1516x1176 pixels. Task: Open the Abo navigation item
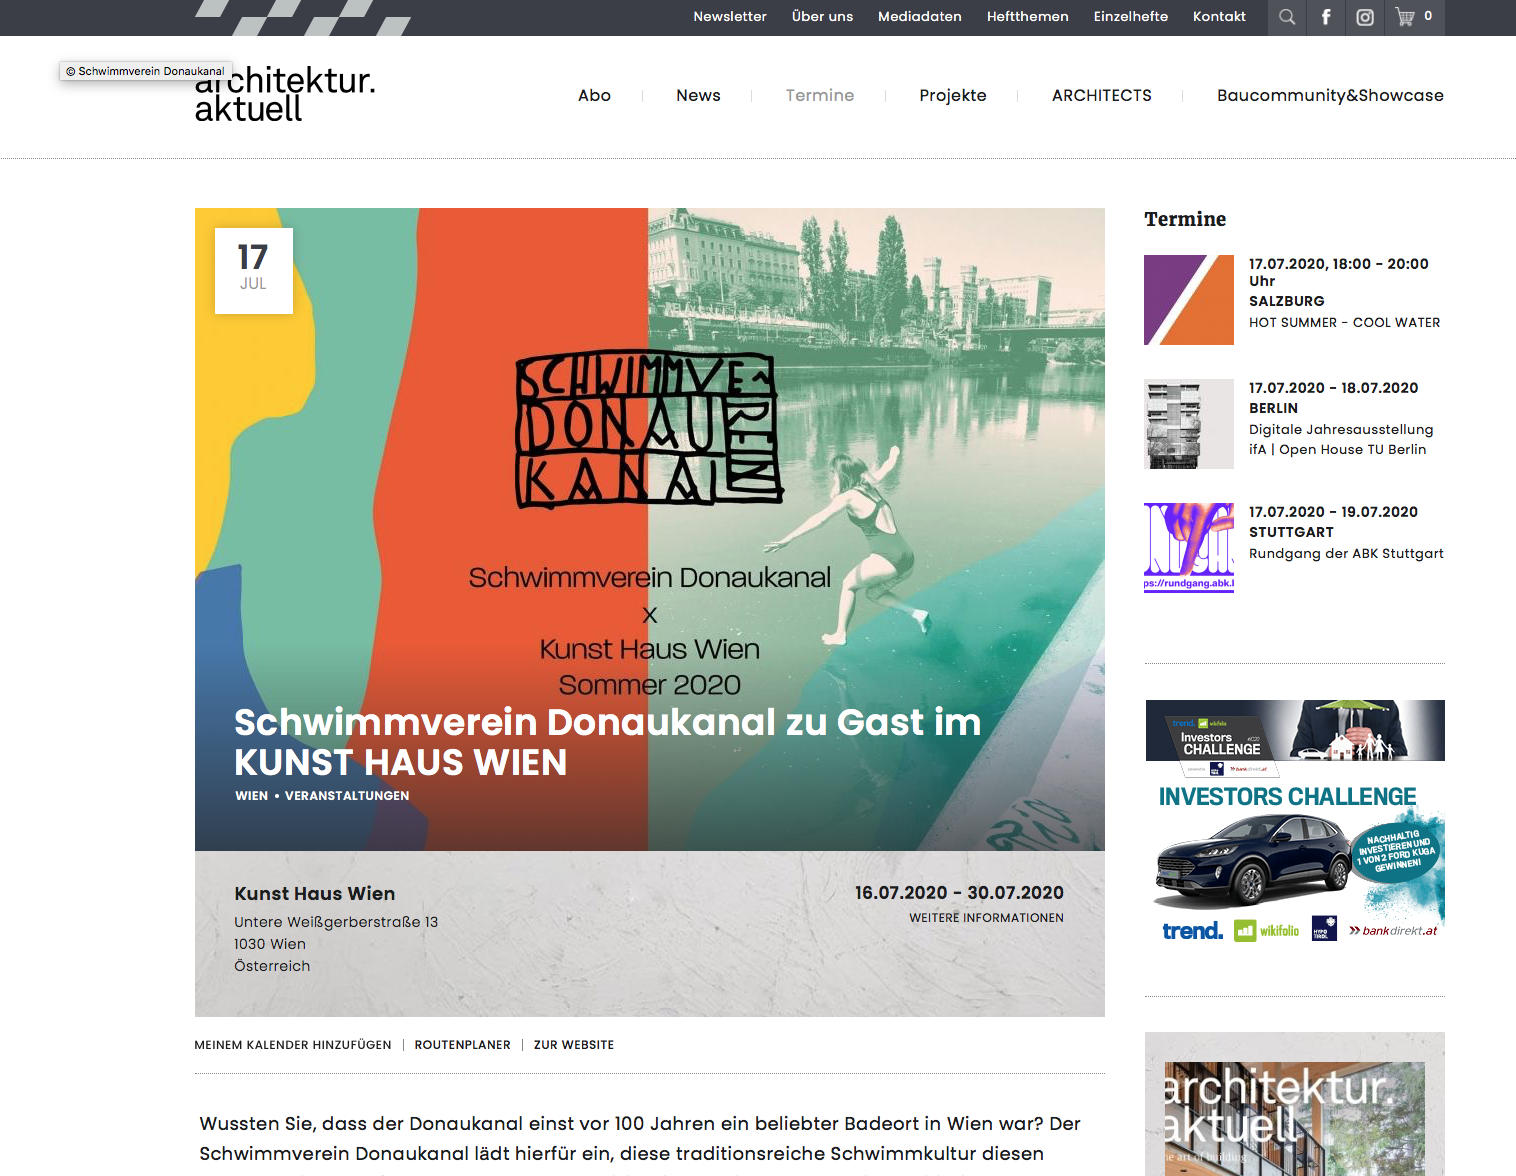(594, 96)
